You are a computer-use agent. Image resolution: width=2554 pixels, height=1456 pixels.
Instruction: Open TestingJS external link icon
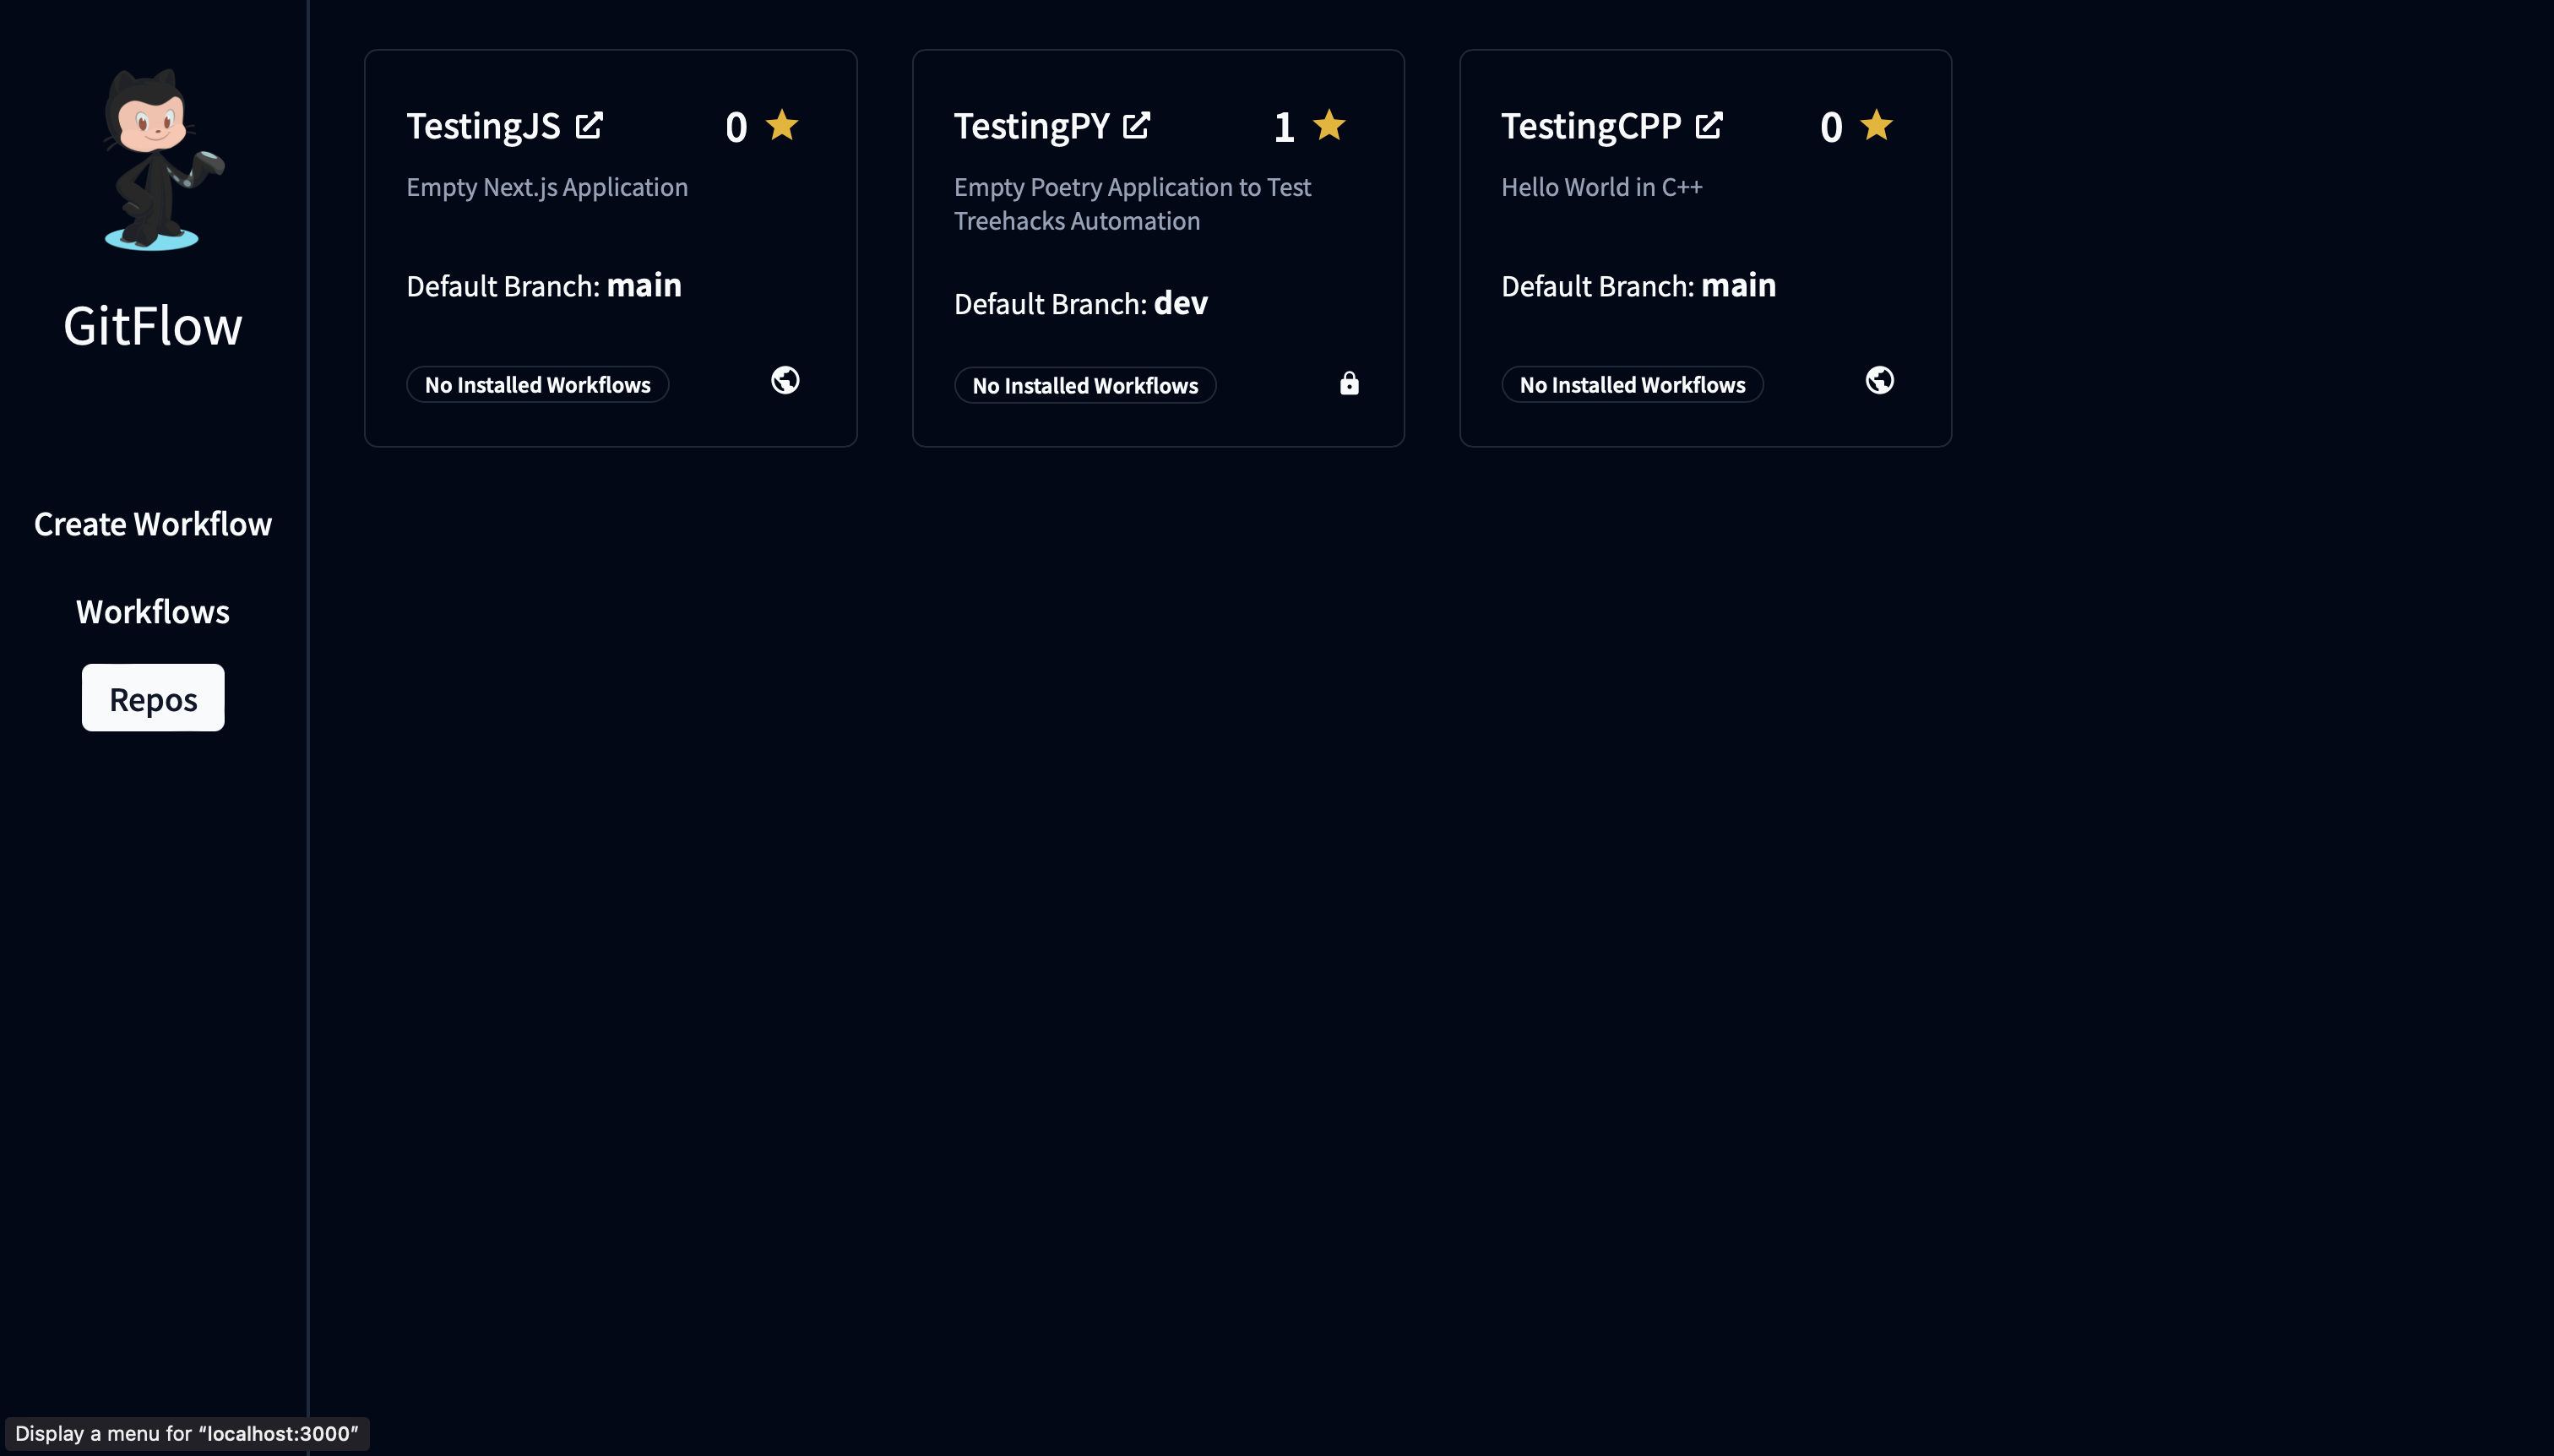[x=589, y=126]
